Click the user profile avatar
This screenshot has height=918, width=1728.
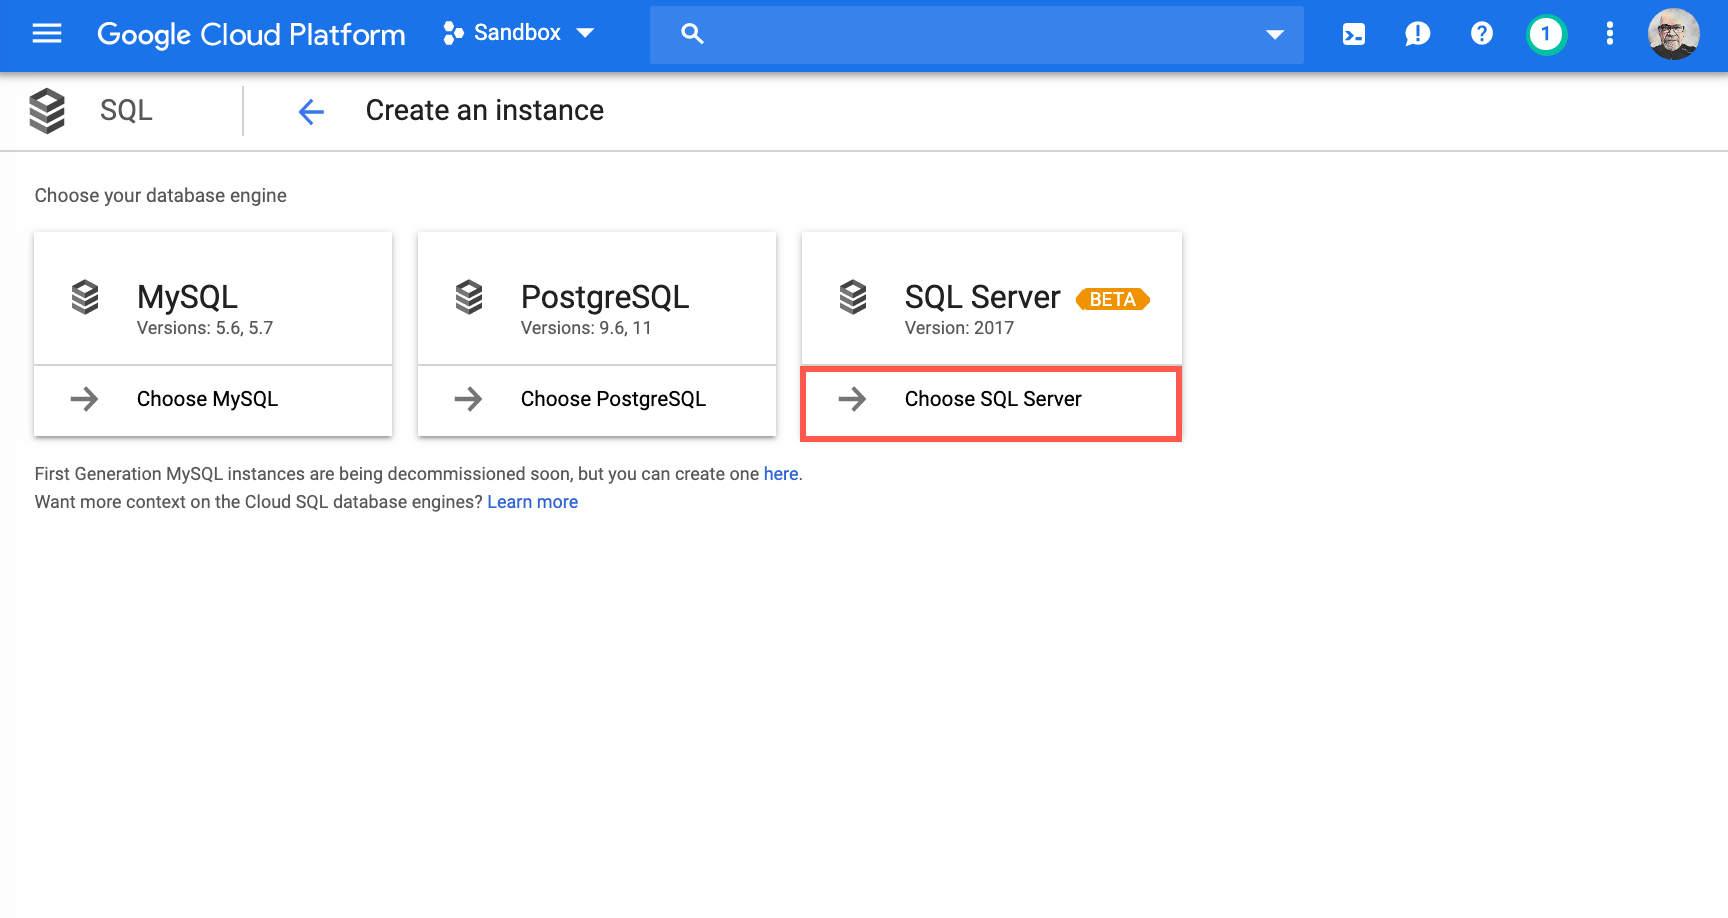tap(1673, 35)
